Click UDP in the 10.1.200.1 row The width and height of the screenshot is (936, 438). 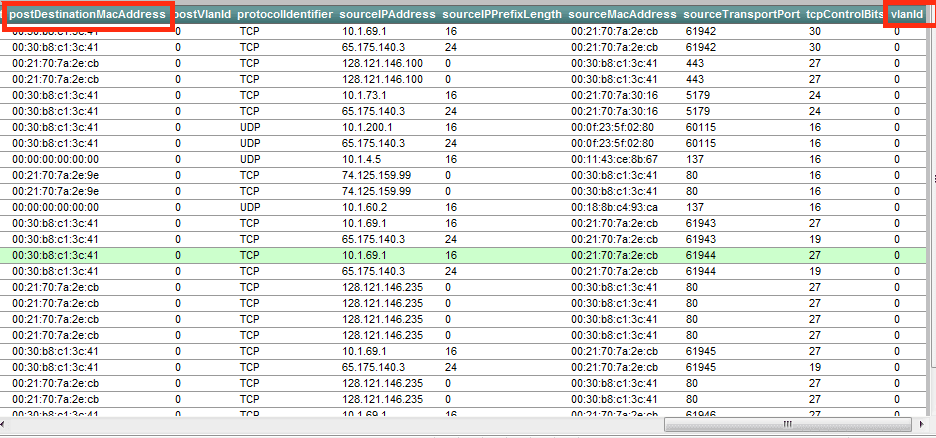pos(250,127)
